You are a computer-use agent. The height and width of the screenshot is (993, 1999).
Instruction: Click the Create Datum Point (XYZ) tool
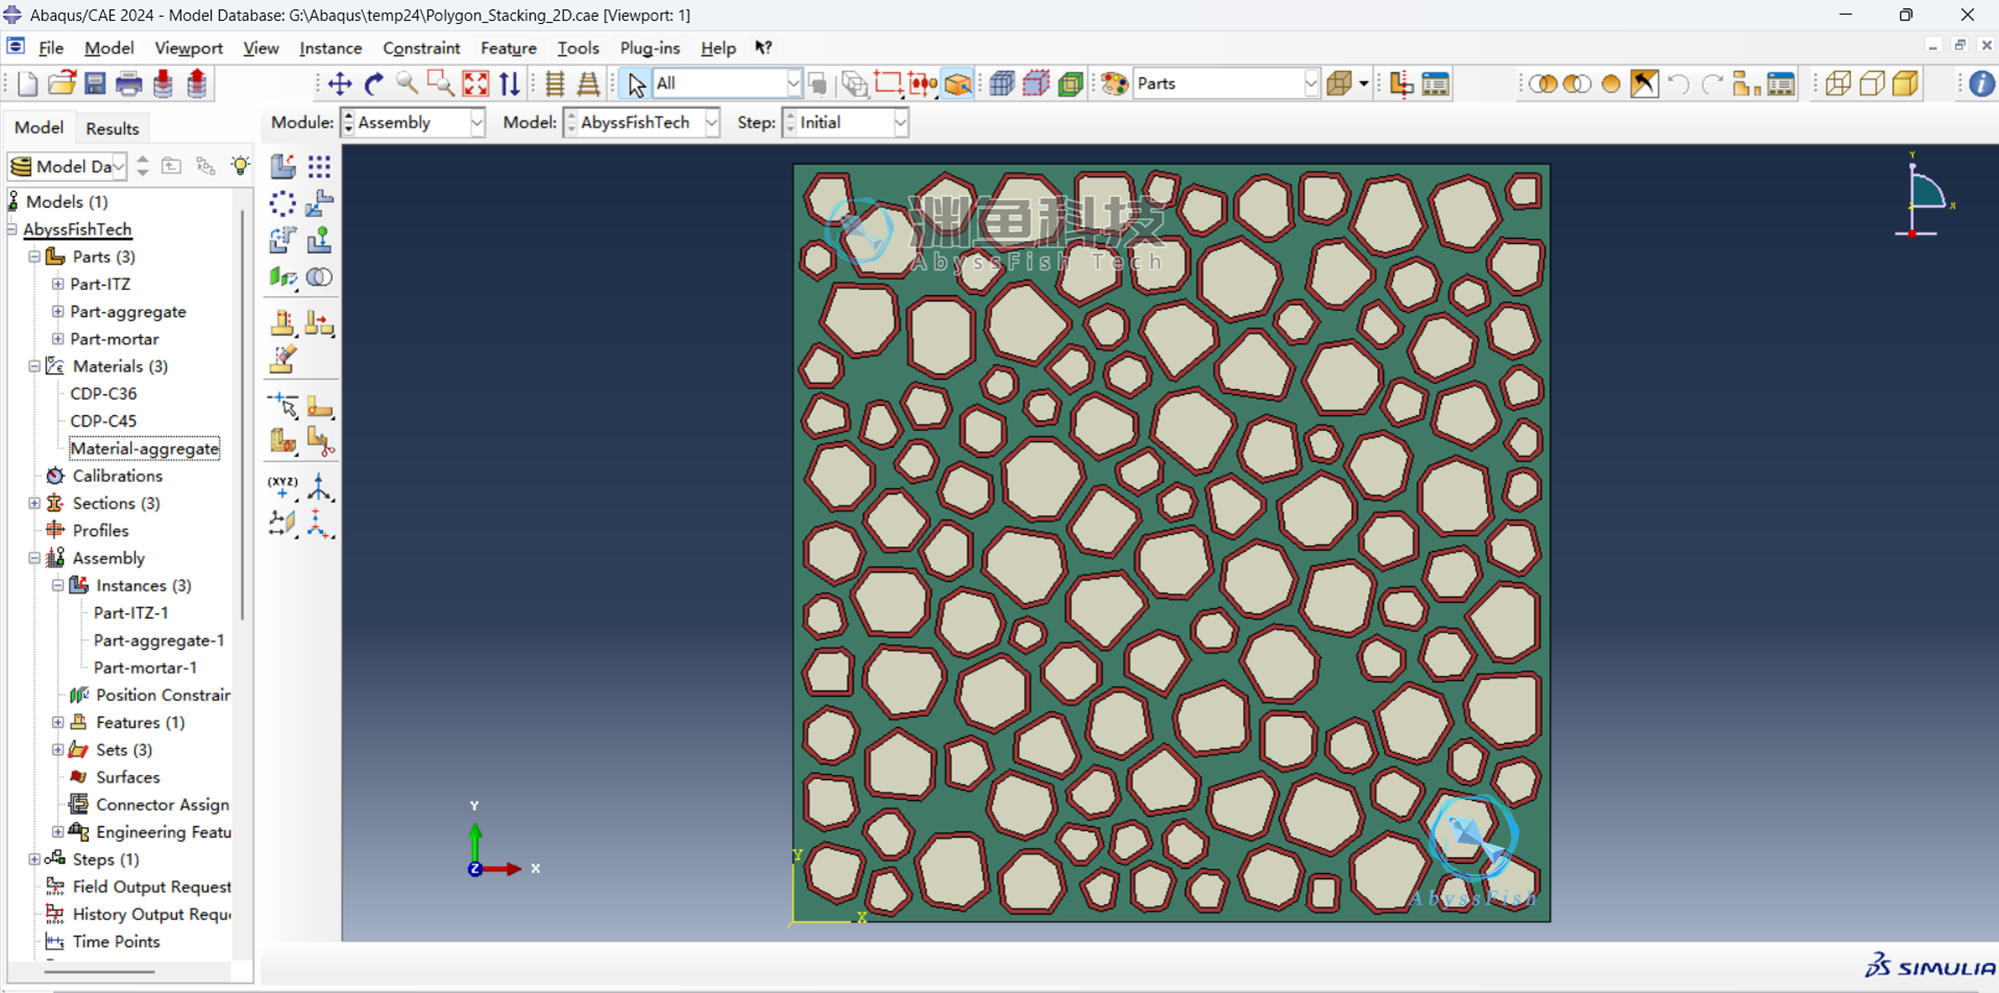coord(283,488)
